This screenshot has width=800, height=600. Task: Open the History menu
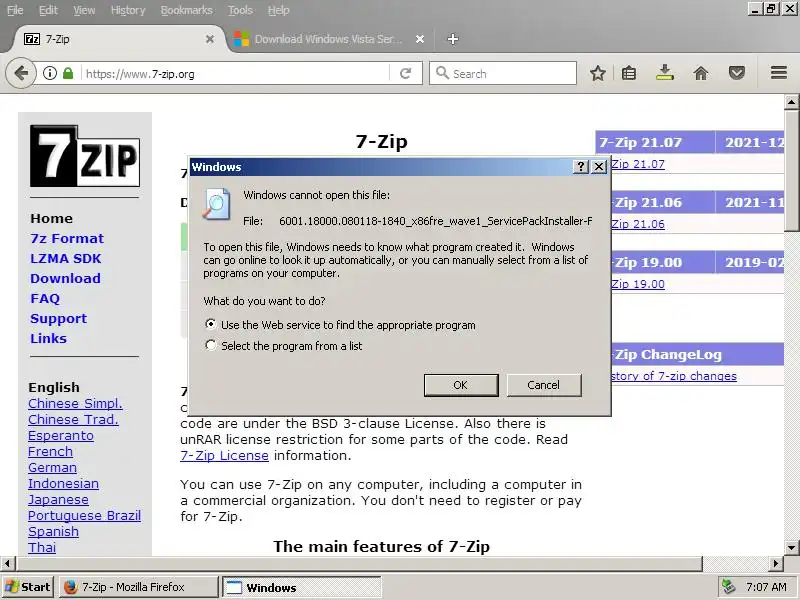(128, 10)
